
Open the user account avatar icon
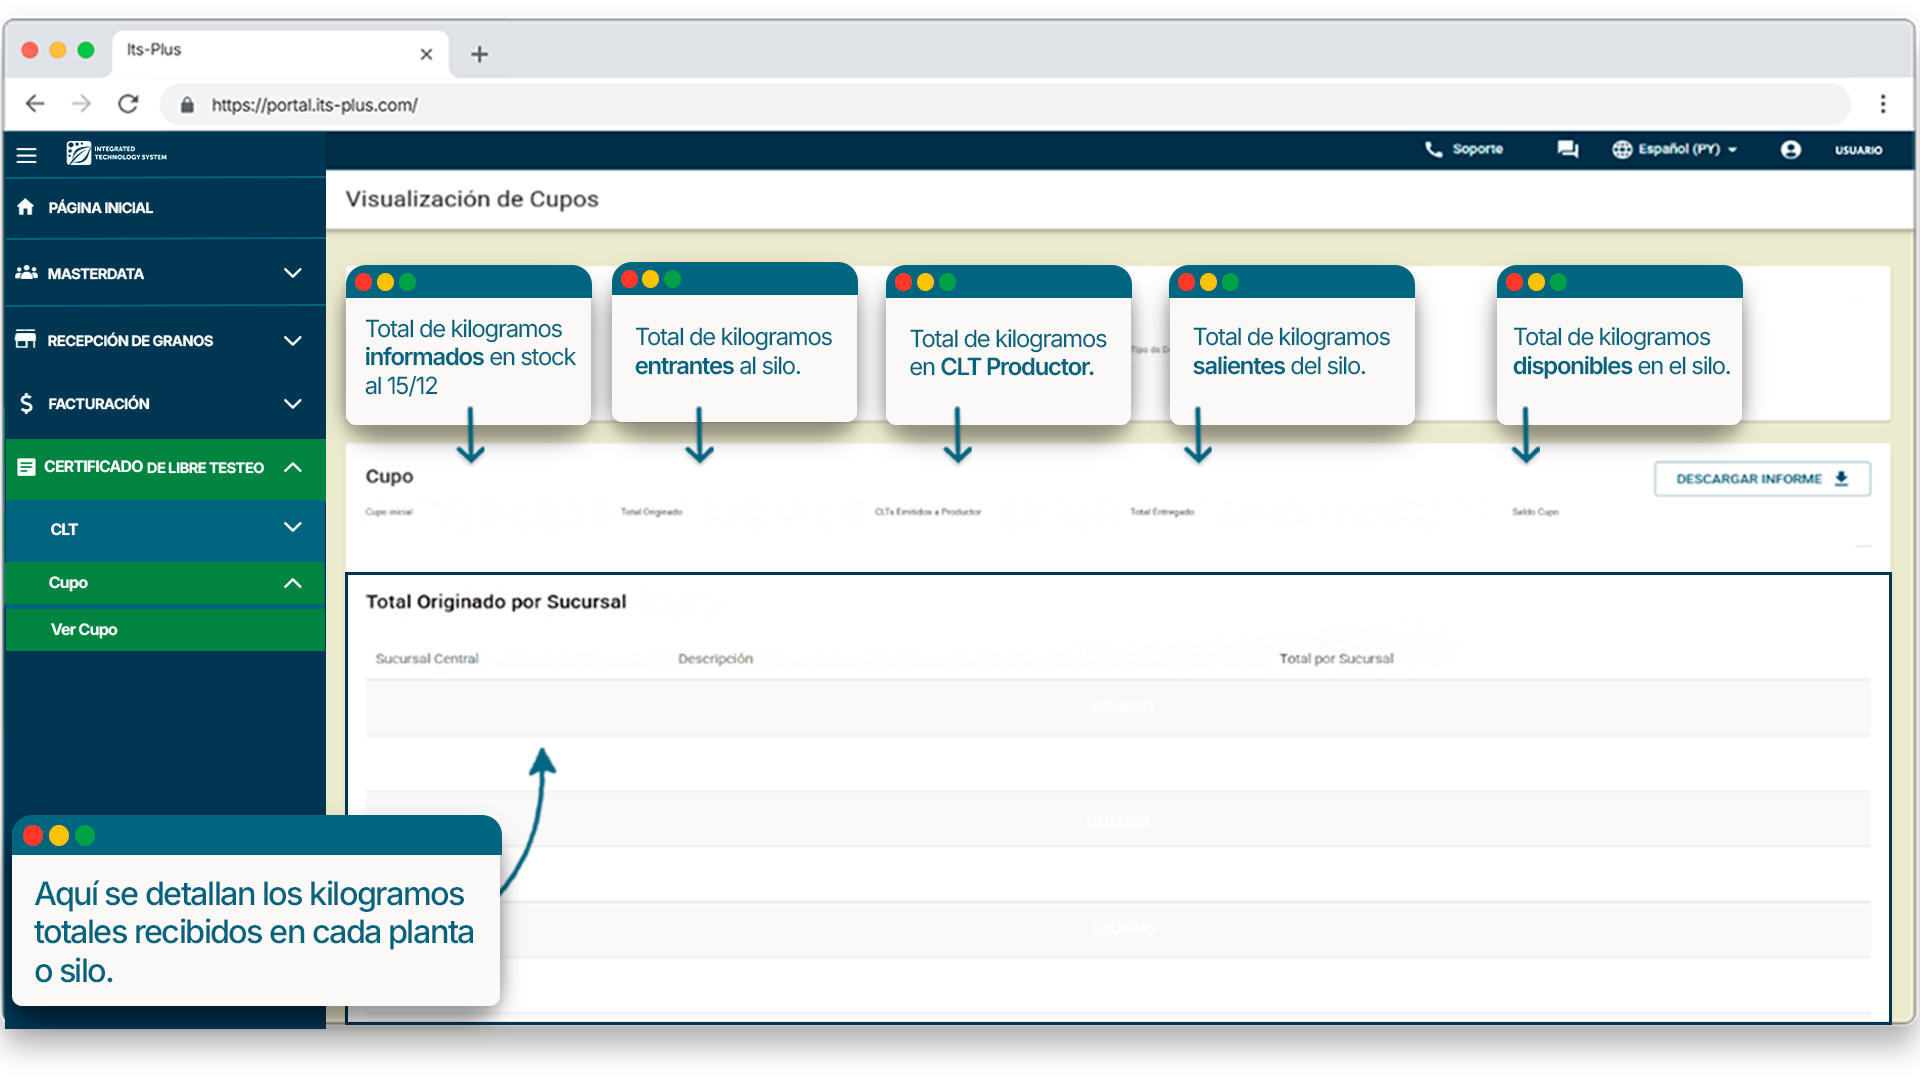coord(1790,149)
